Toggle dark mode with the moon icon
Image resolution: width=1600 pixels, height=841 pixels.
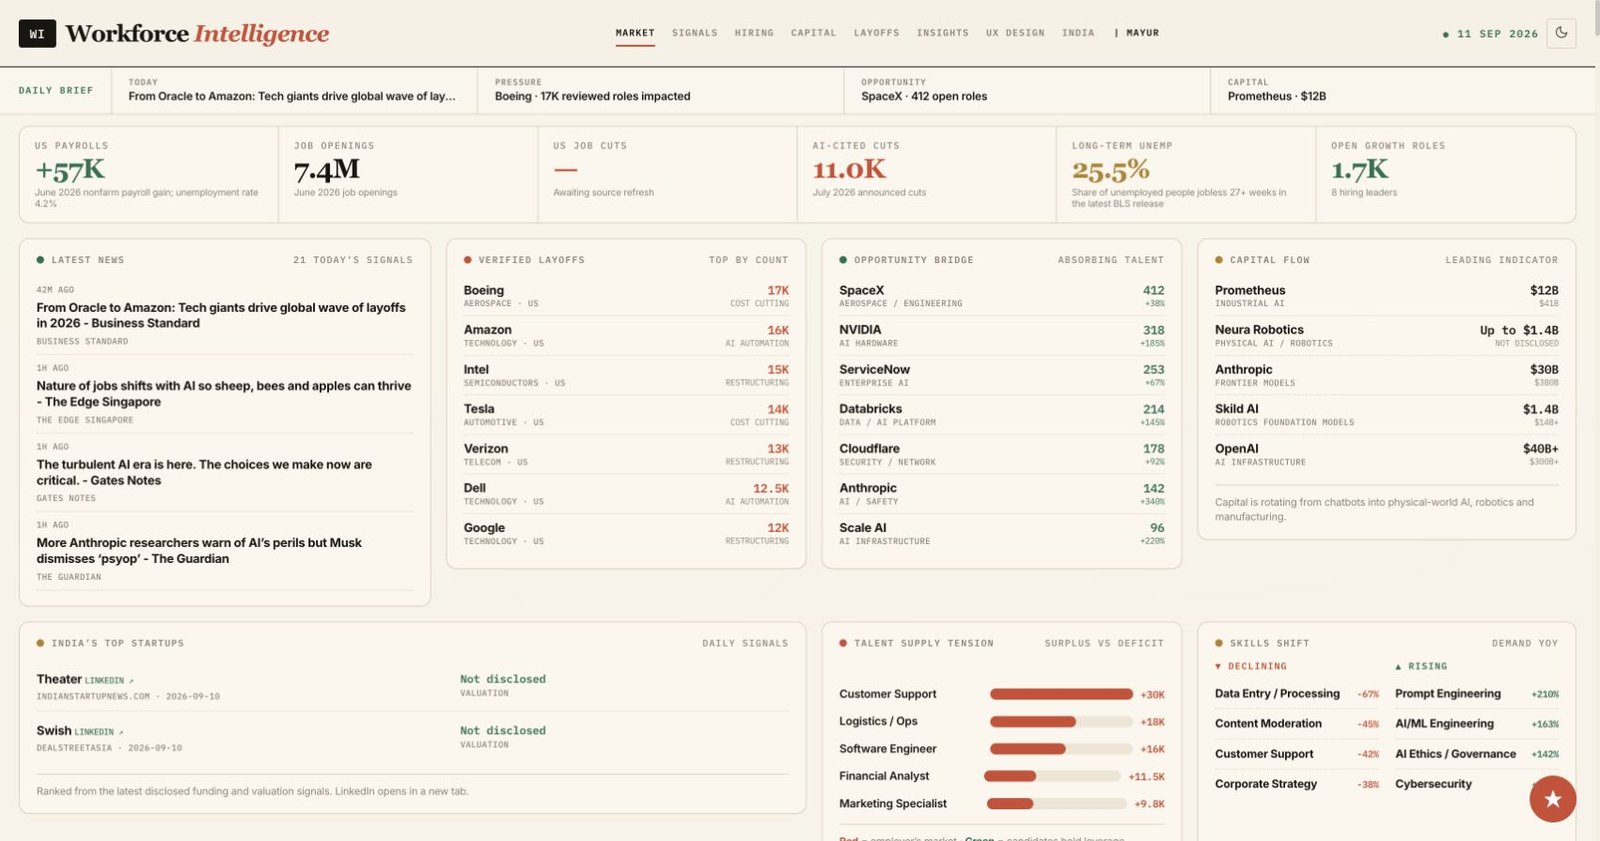click(x=1561, y=33)
